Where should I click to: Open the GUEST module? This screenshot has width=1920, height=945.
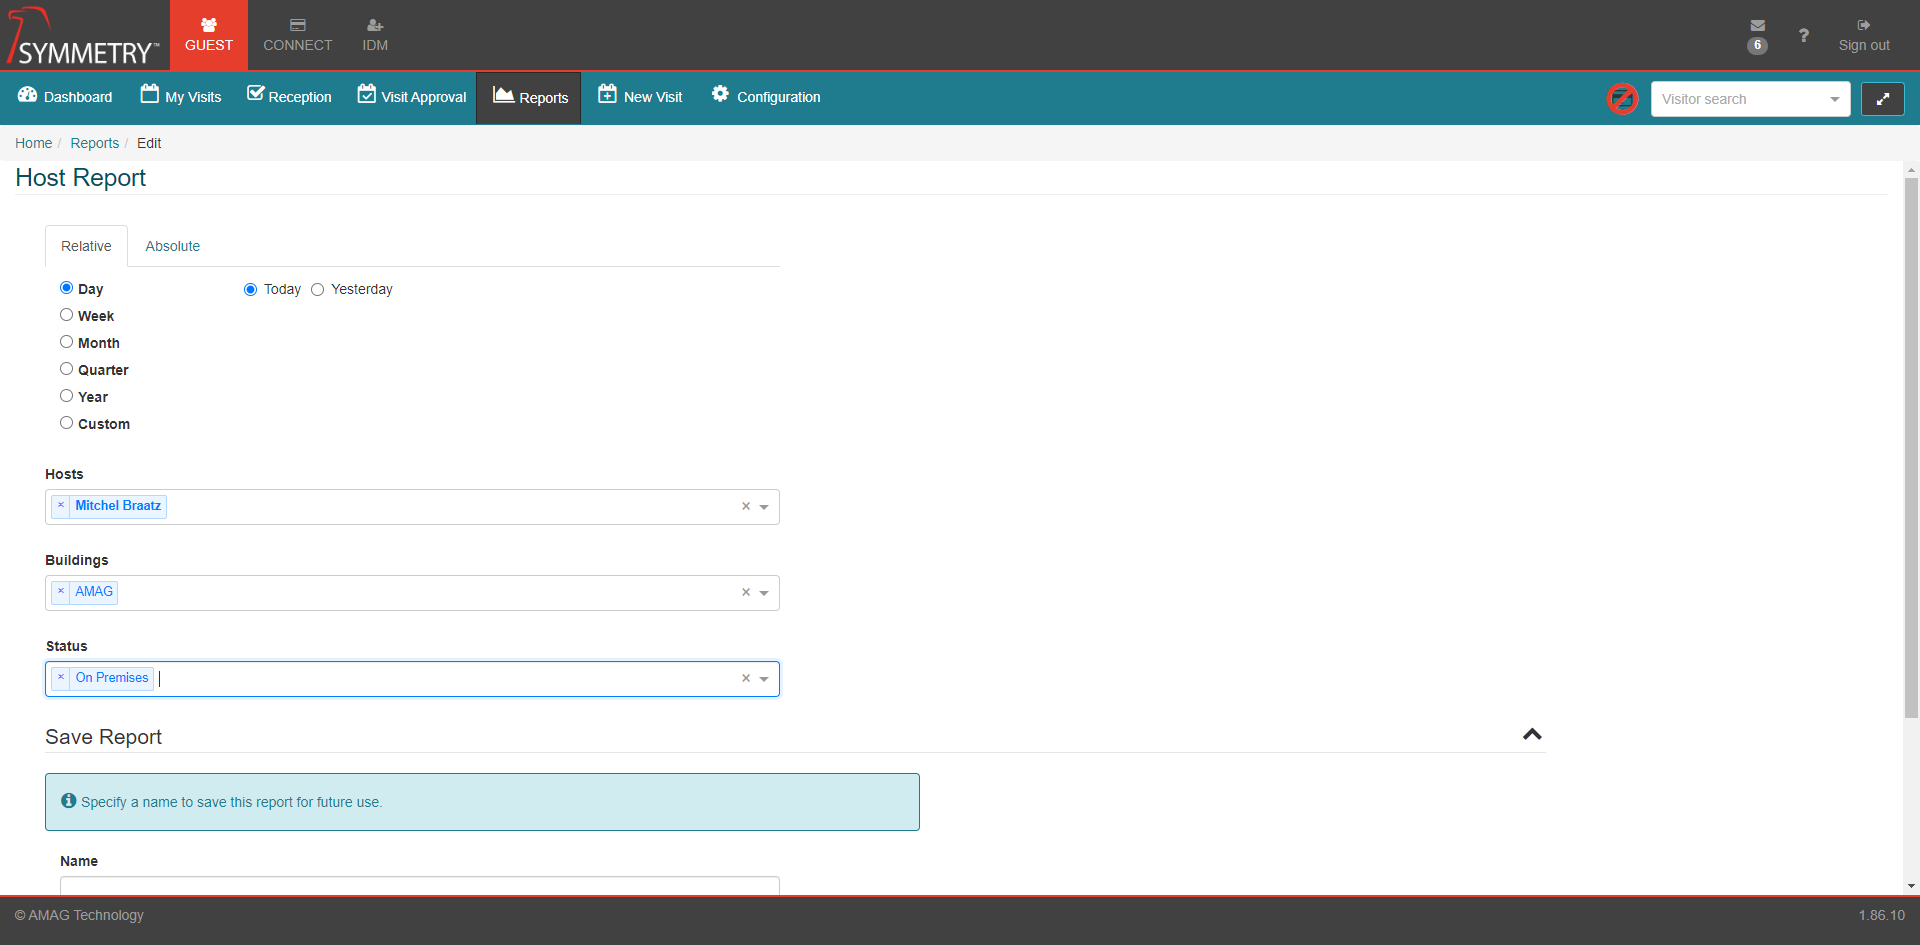click(209, 35)
